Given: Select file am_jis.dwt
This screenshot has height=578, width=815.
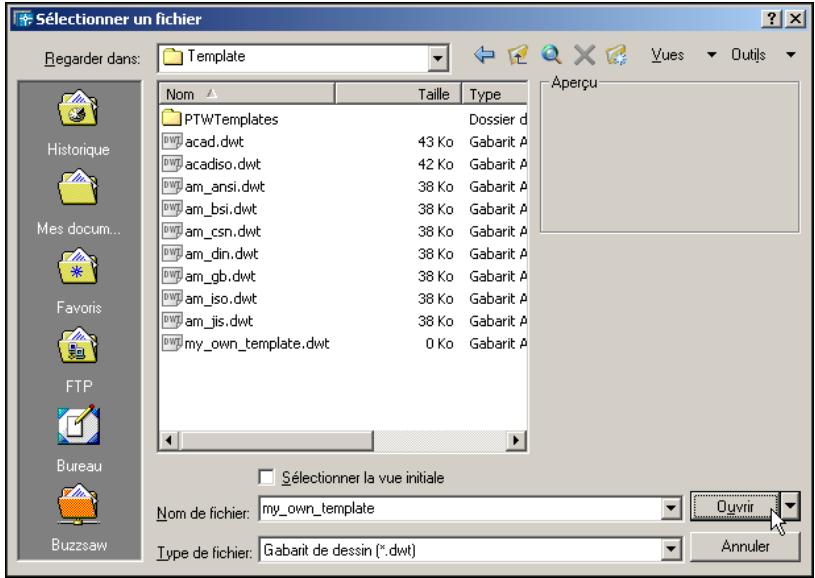Looking at the screenshot, I should [x=219, y=320].
